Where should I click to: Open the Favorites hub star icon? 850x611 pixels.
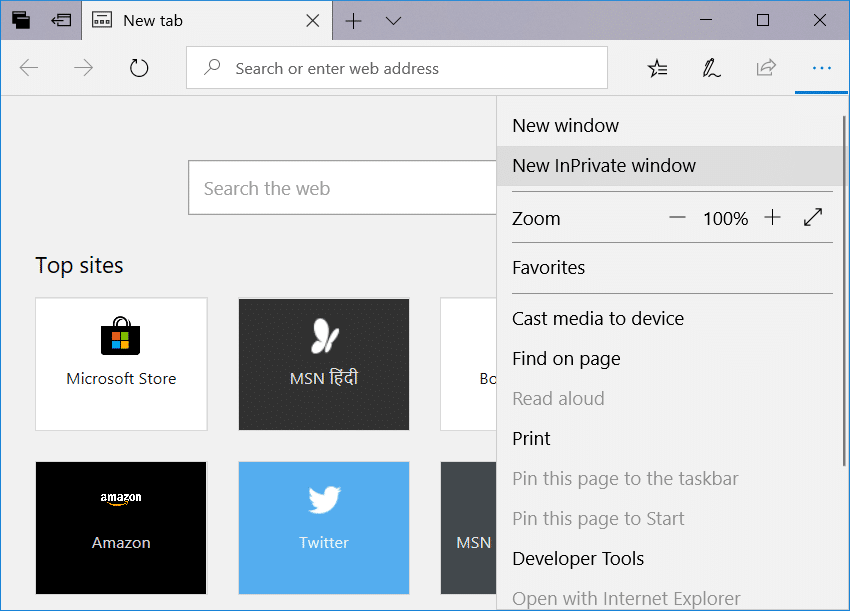point(657,68)
